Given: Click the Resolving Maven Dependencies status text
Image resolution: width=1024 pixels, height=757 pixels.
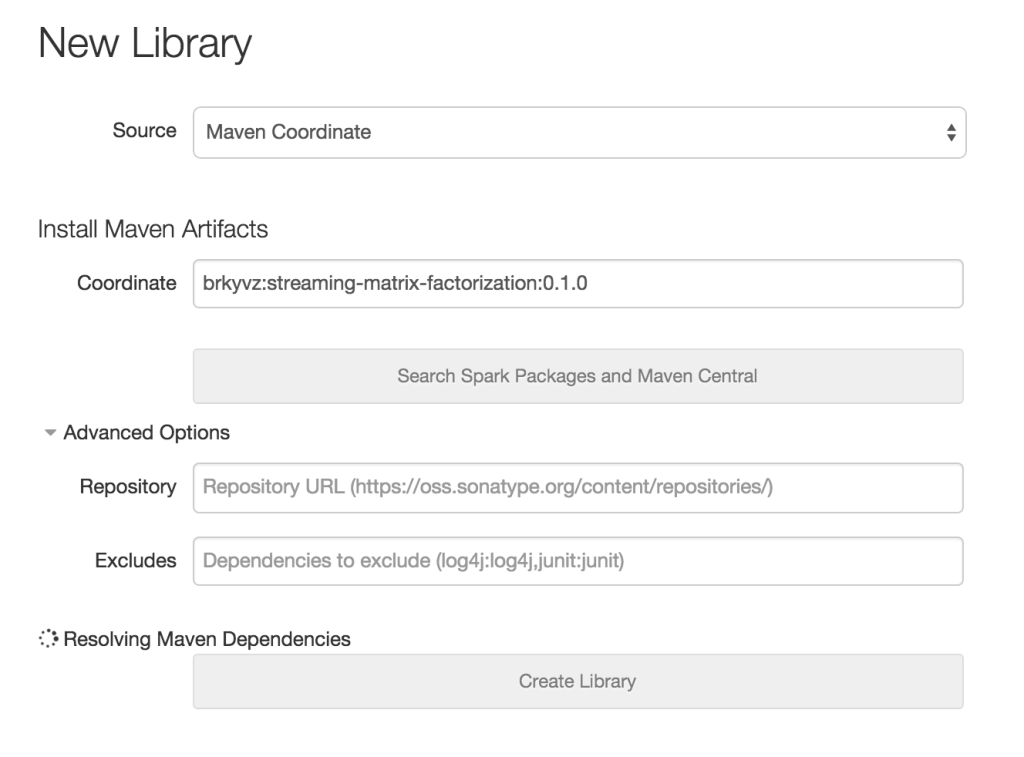Looking at the screenshot, I should pyautogui.click(x=207, y=639).
